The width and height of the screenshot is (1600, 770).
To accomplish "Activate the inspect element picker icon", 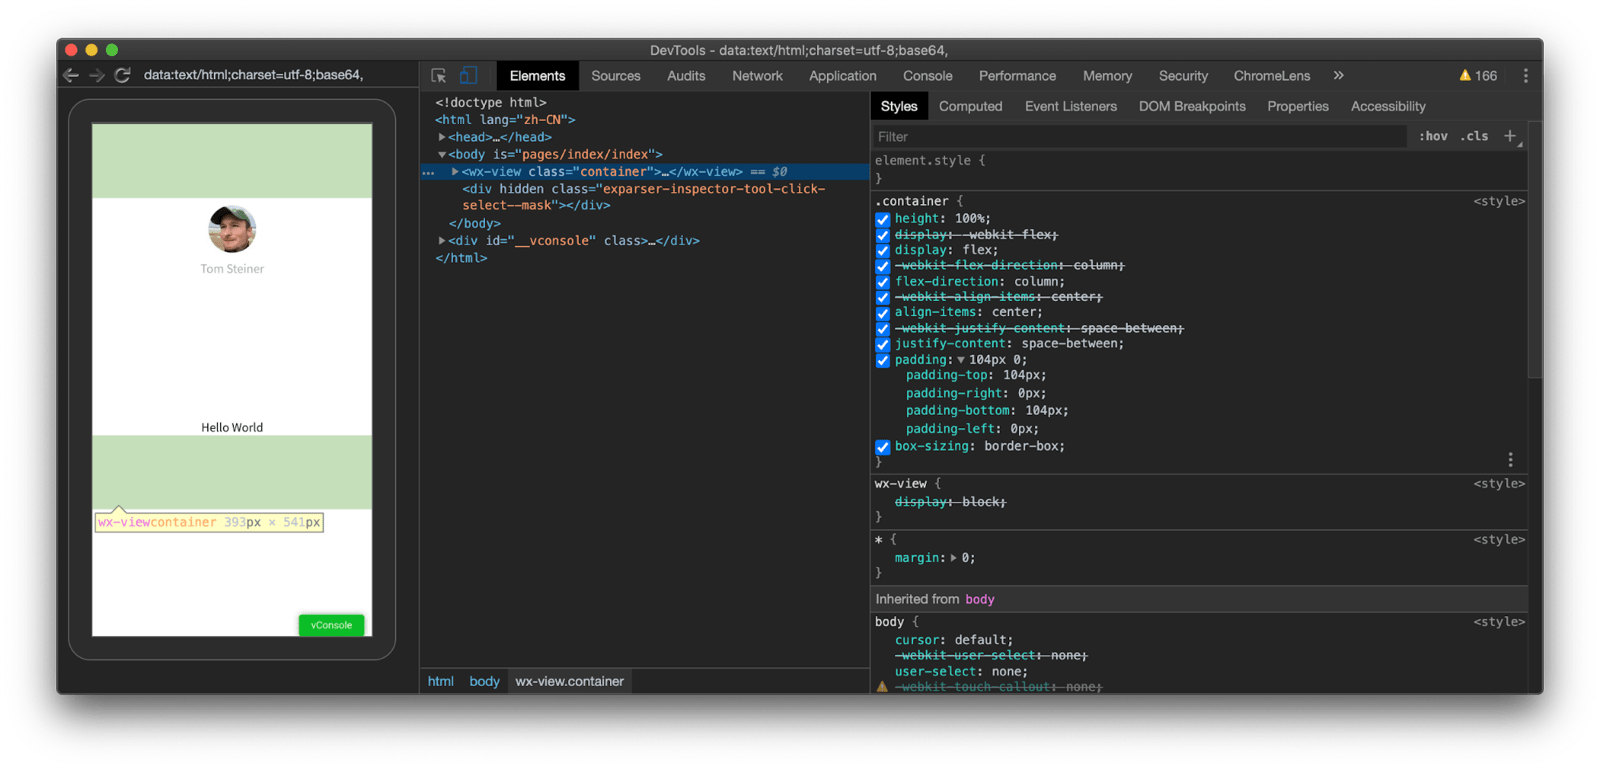I will [438, 76].
